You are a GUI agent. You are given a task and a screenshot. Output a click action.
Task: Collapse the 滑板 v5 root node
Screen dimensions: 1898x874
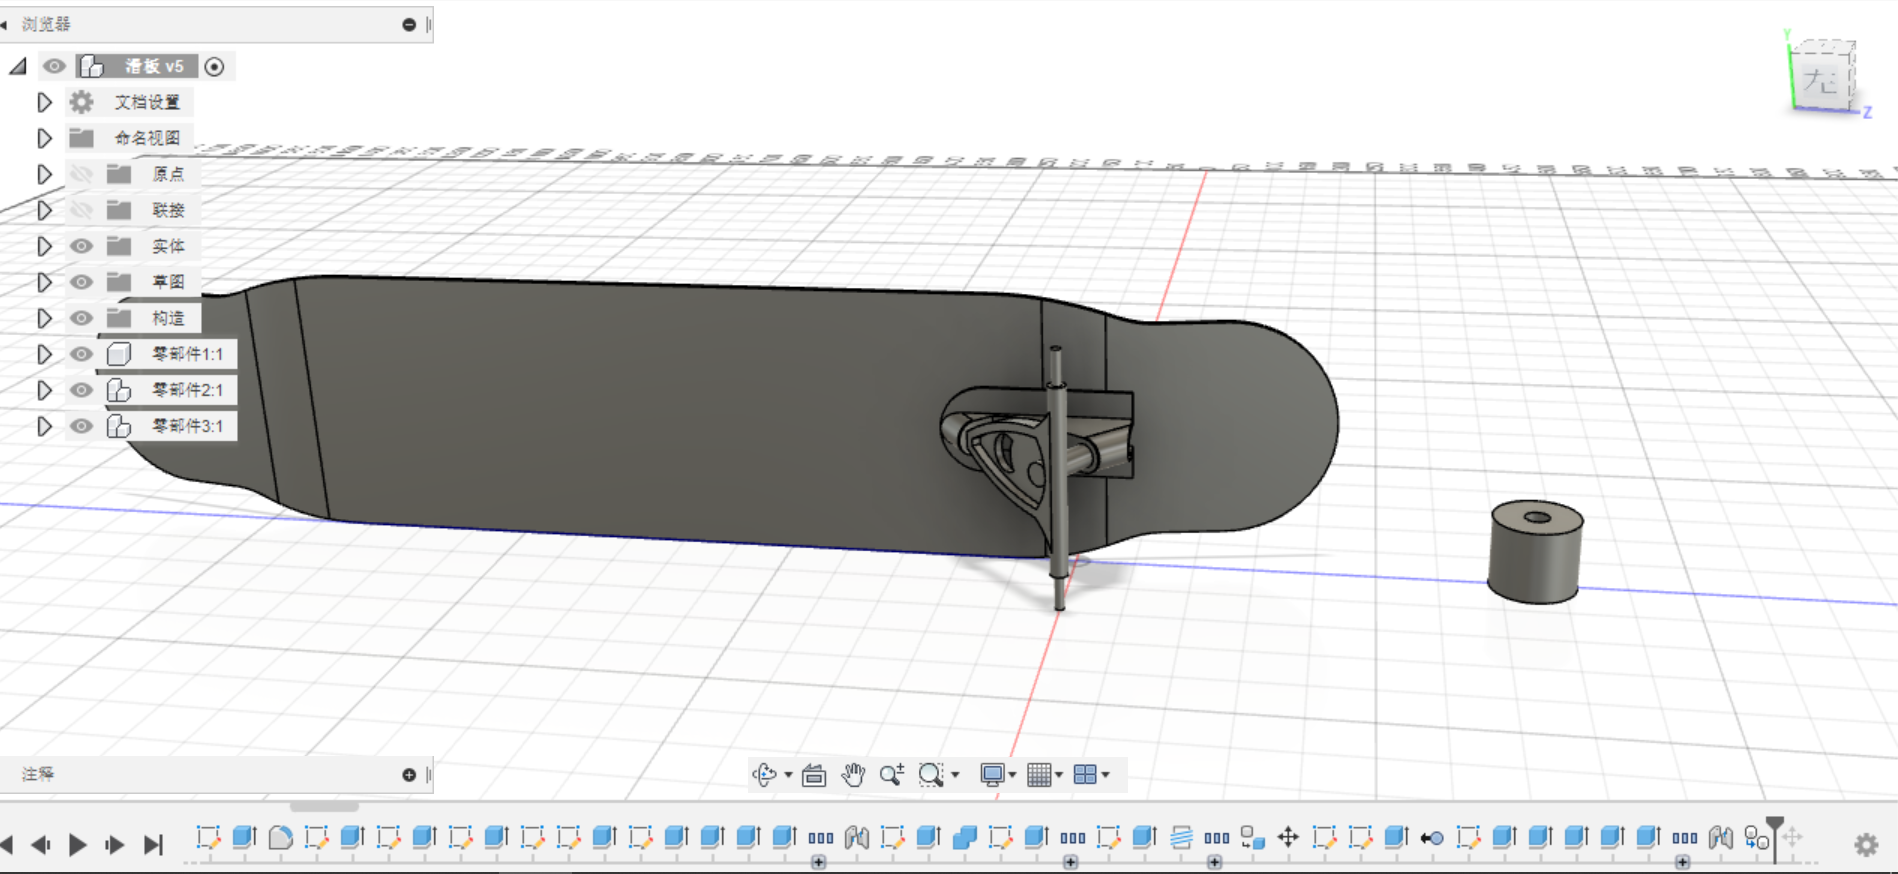(x=18, y=66)
